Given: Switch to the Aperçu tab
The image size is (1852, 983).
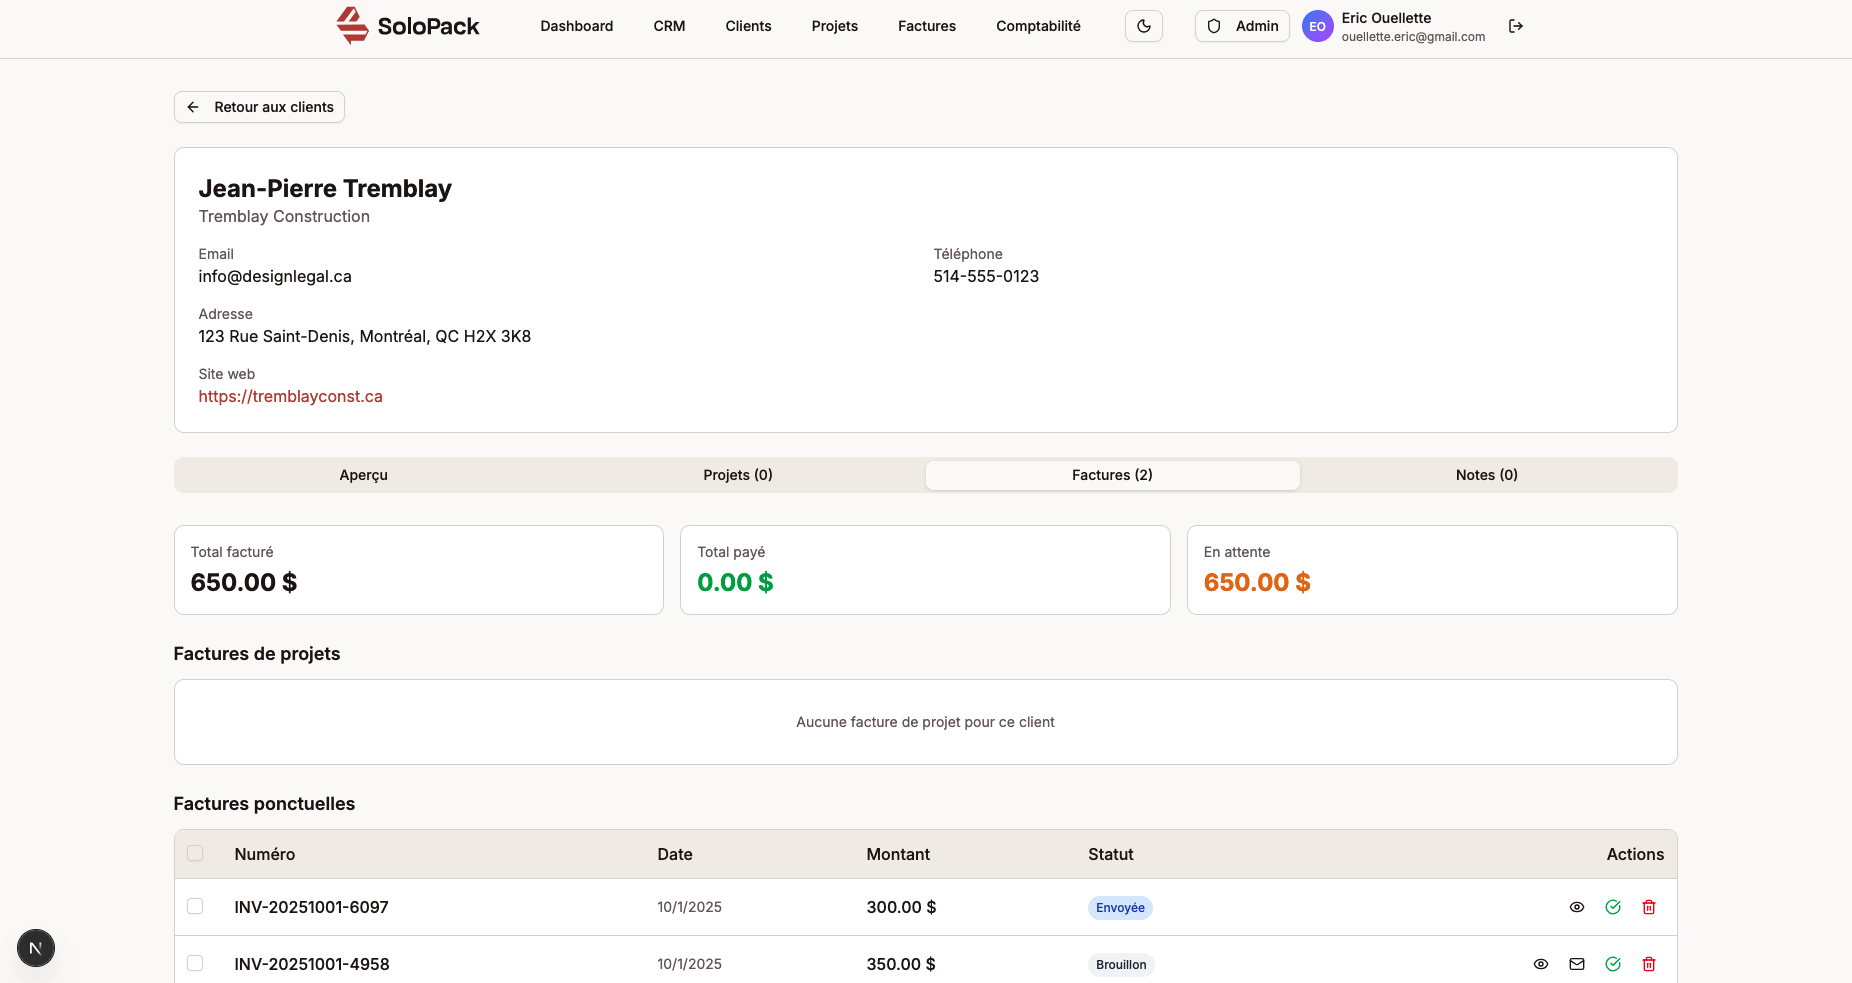Looking at the screenshot, I should click(x=362, y=475).
